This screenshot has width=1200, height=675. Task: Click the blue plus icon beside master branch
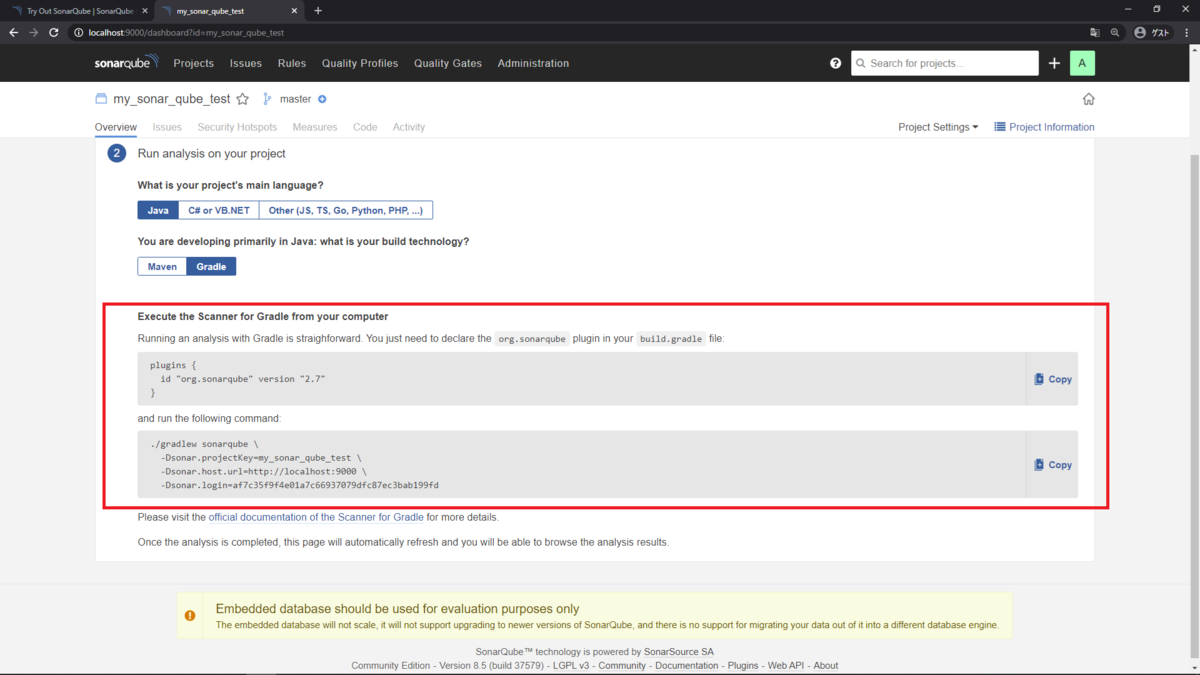pyautogui.click(x=322, y=99)
